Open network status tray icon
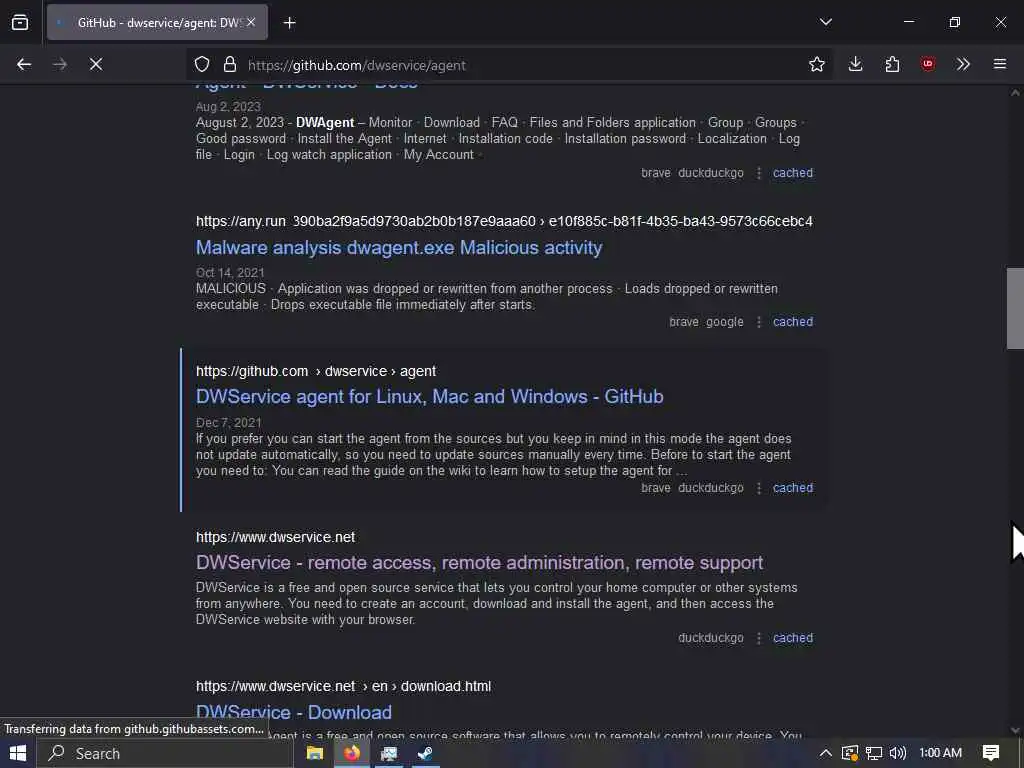Screen dimensions: 1024x768 click(874, 753)
